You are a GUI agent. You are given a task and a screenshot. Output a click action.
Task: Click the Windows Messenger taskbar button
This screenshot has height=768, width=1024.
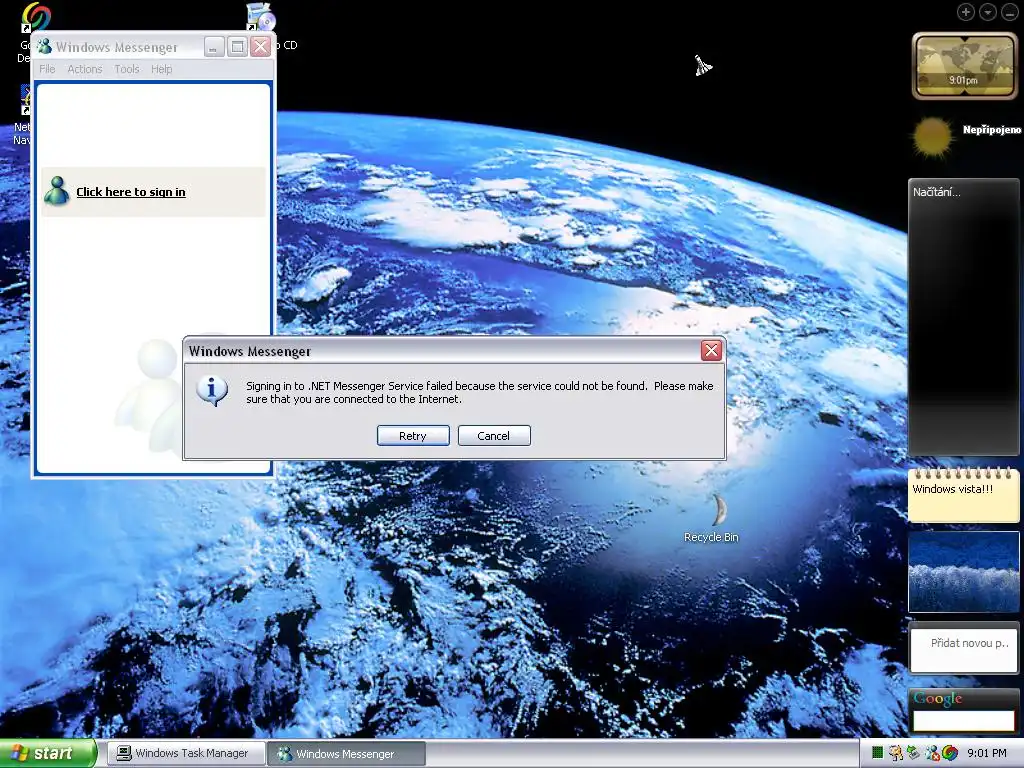(345, 754)
